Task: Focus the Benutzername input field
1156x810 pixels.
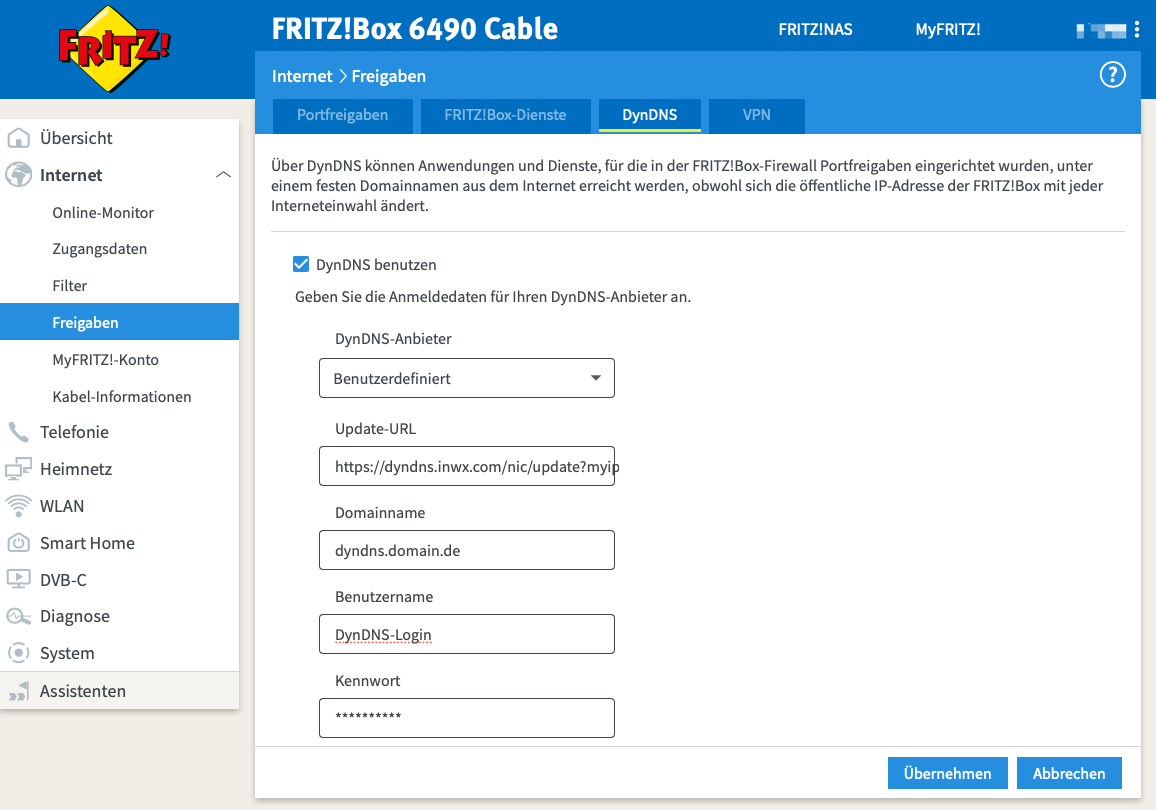Action: coord(467,634)
